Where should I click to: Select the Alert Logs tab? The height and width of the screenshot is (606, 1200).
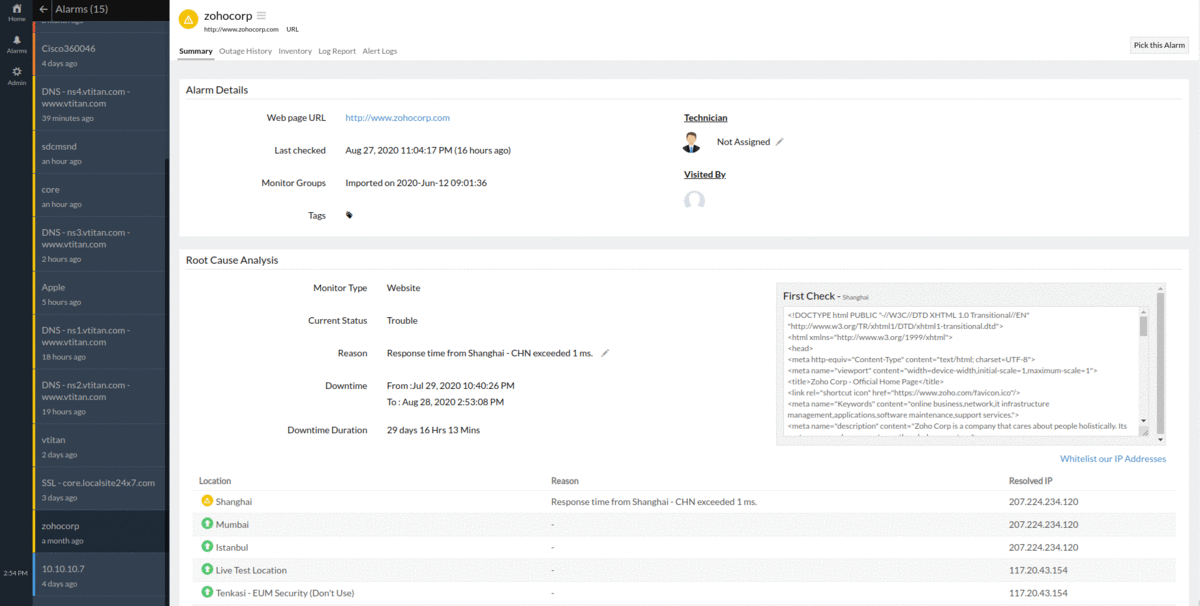[379, 51]
